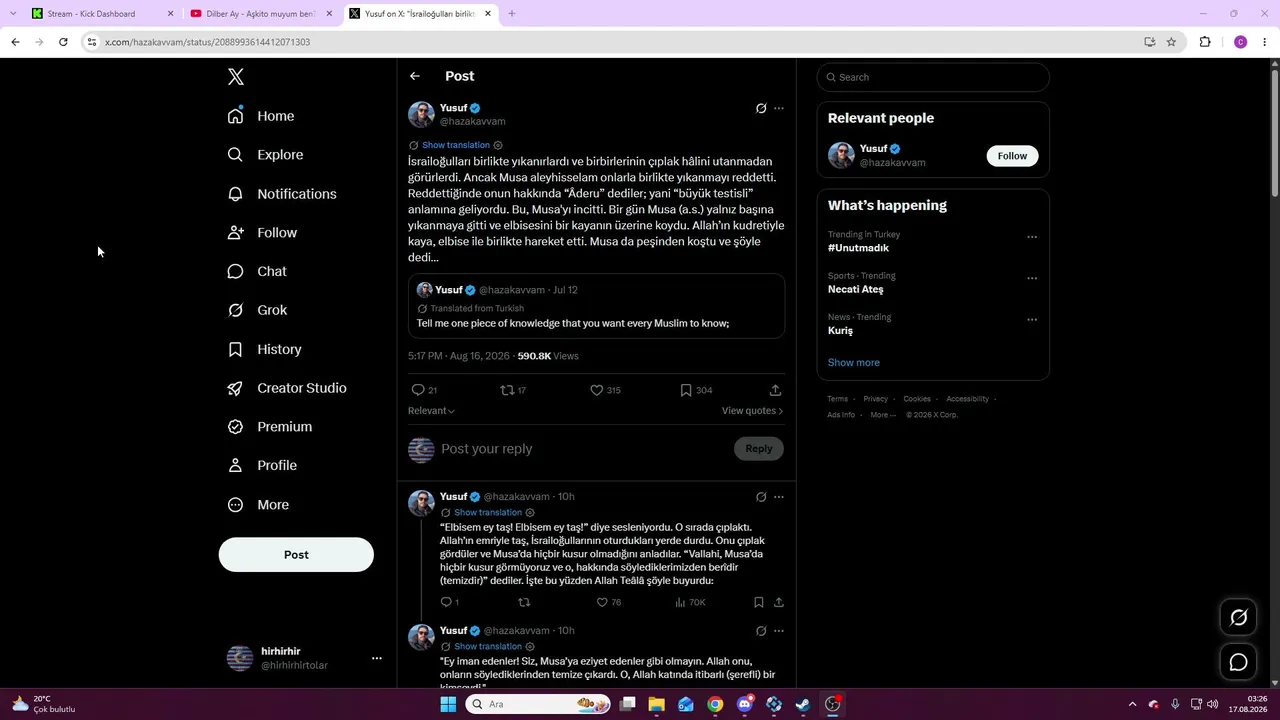Click the browser address bar URL
The height and width of the screenshot is (720, 1280).
point(208,42)
